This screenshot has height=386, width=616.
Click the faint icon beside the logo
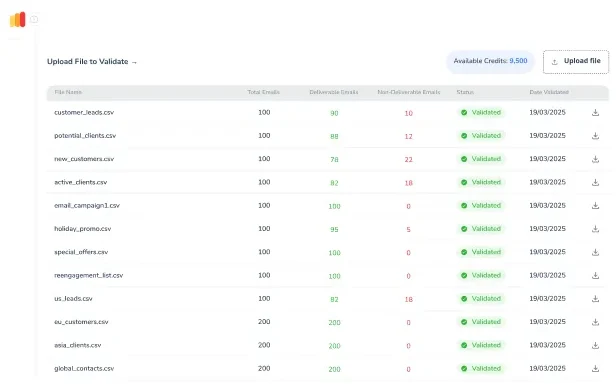click(34, 19)
